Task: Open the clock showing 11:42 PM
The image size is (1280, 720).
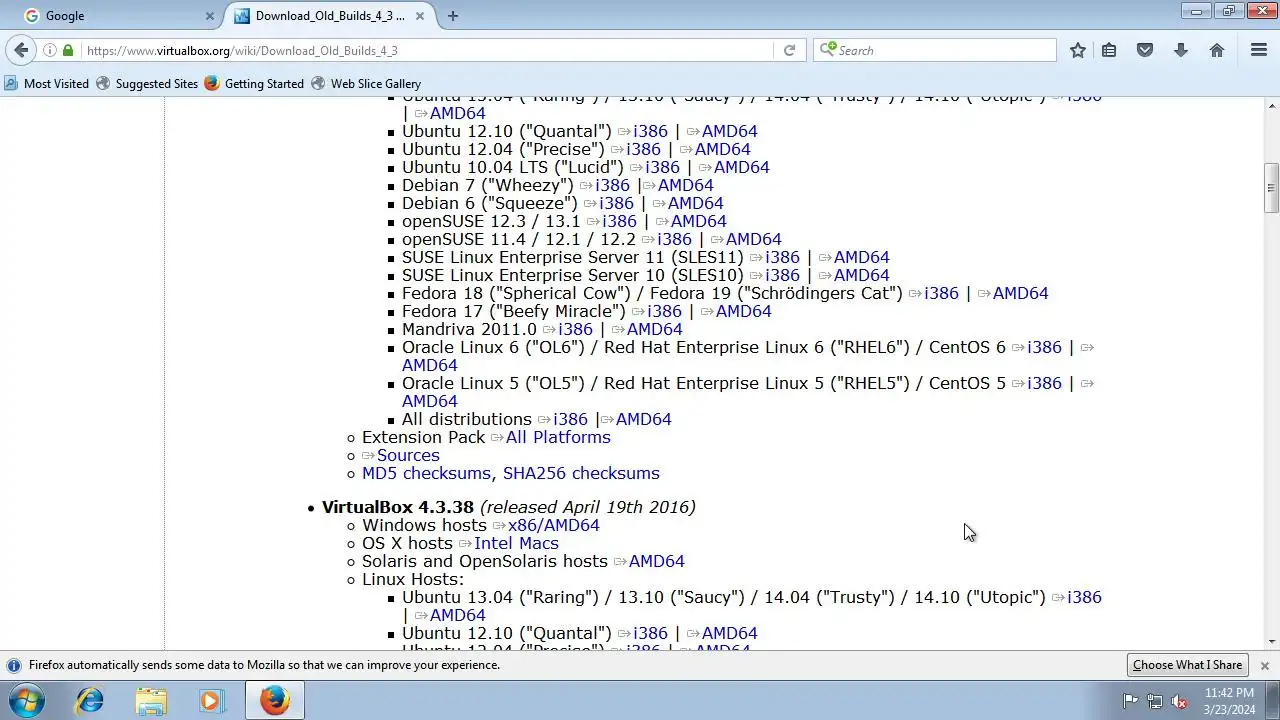Action: click(x=1229, y=700)
